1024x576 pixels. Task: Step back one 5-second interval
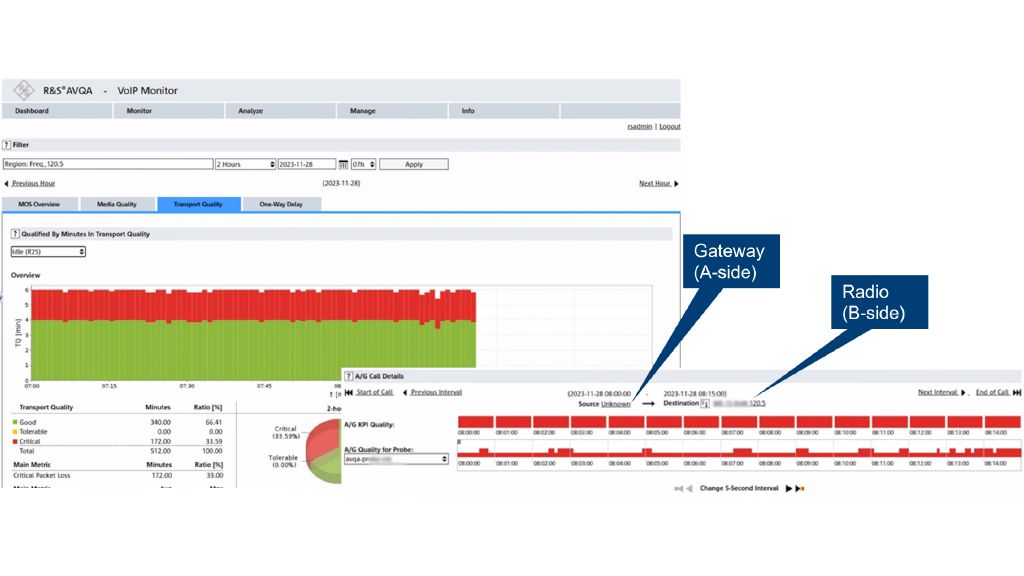pos(689,488)
